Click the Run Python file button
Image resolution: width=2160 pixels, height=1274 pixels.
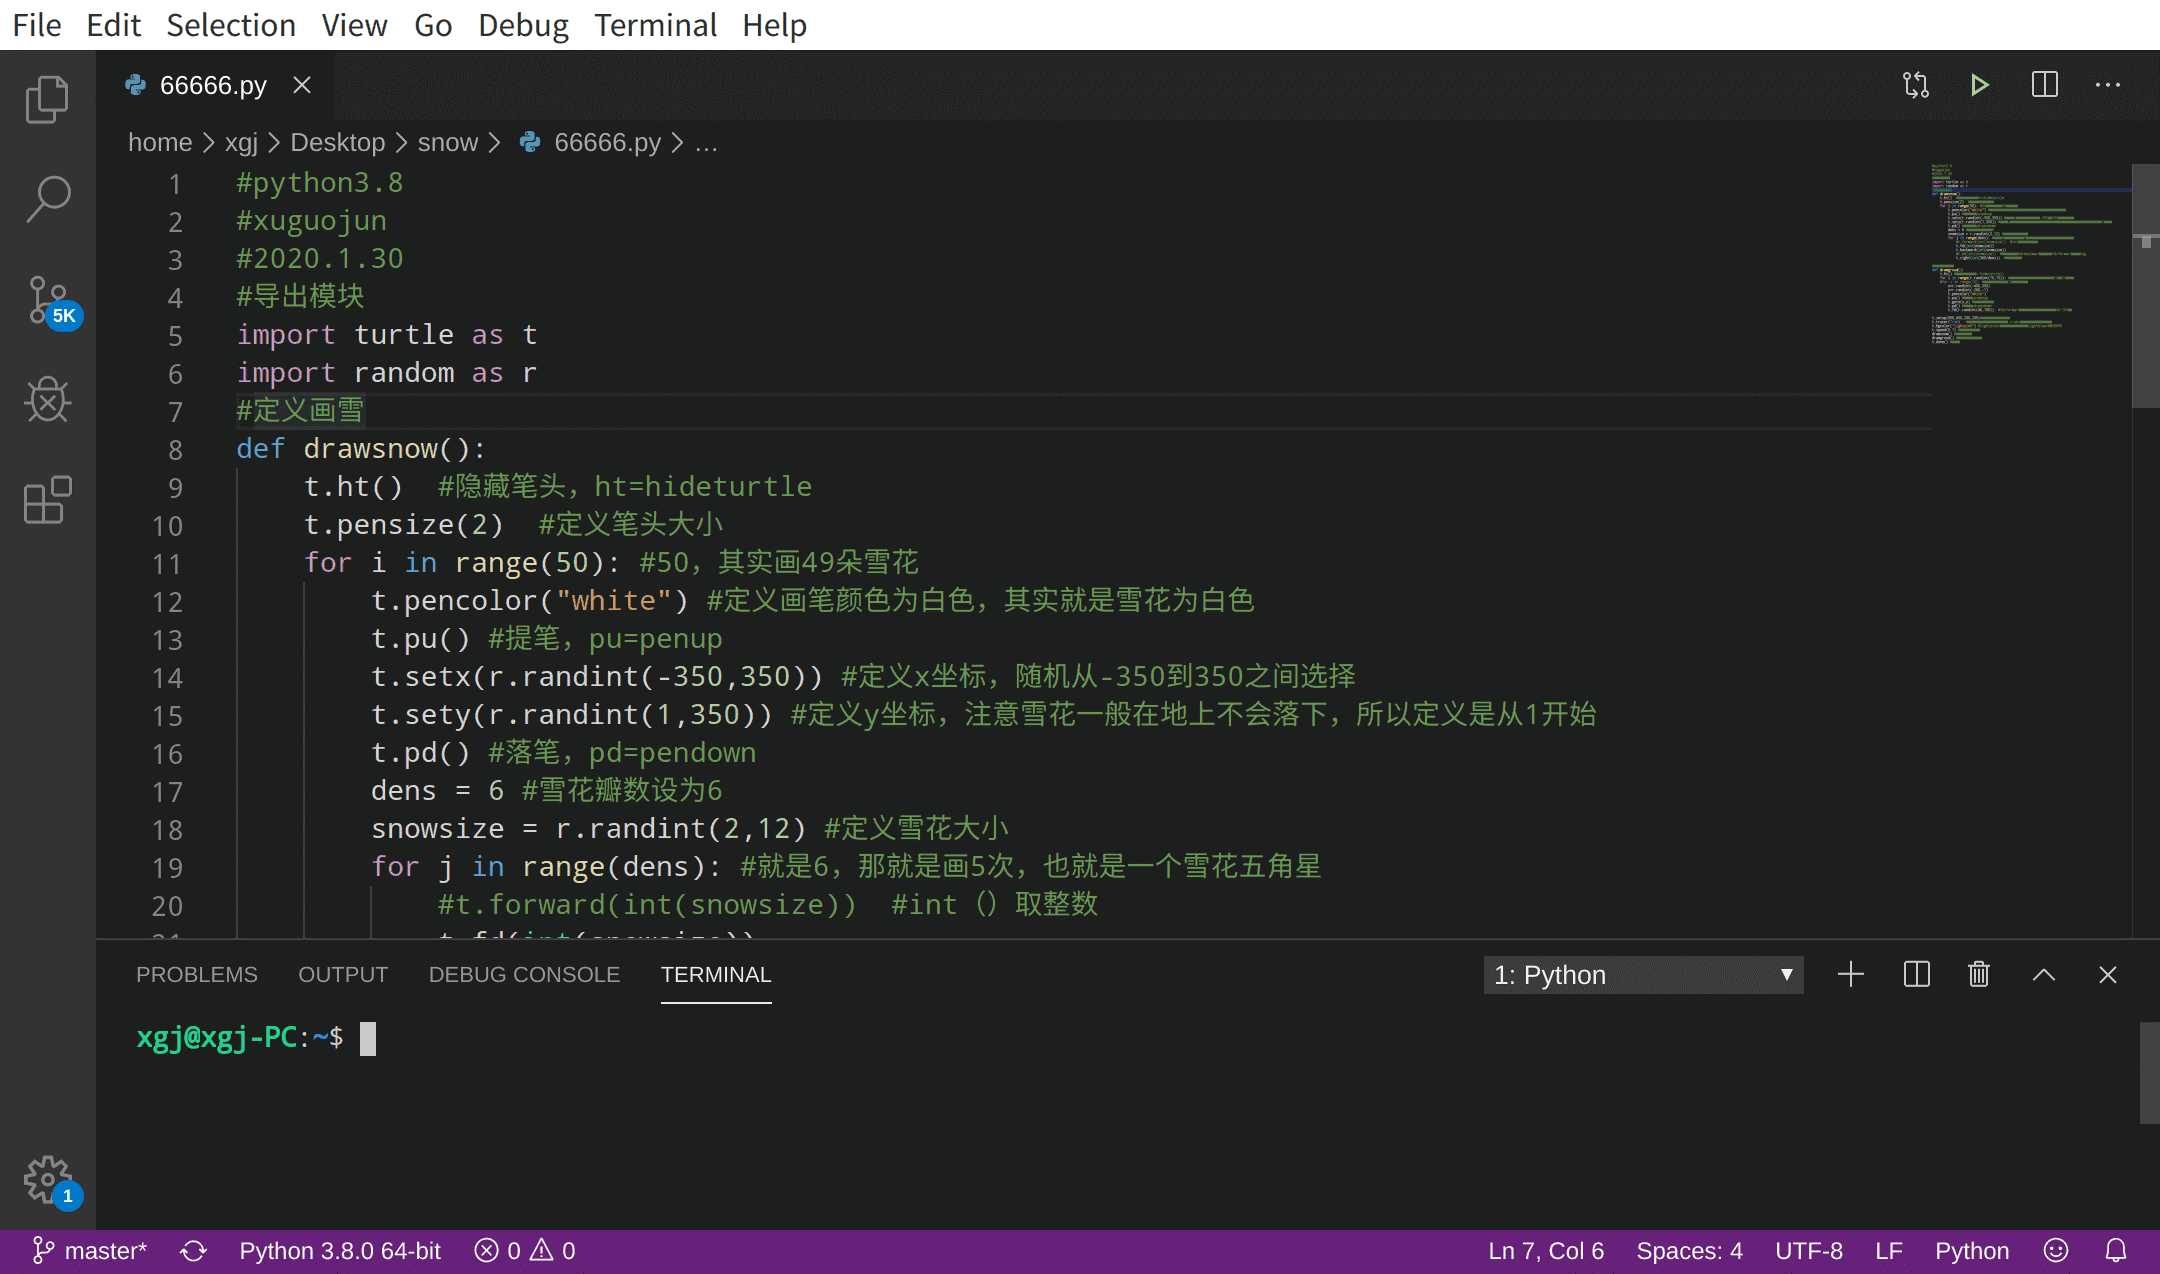[x=1980, y=85]
